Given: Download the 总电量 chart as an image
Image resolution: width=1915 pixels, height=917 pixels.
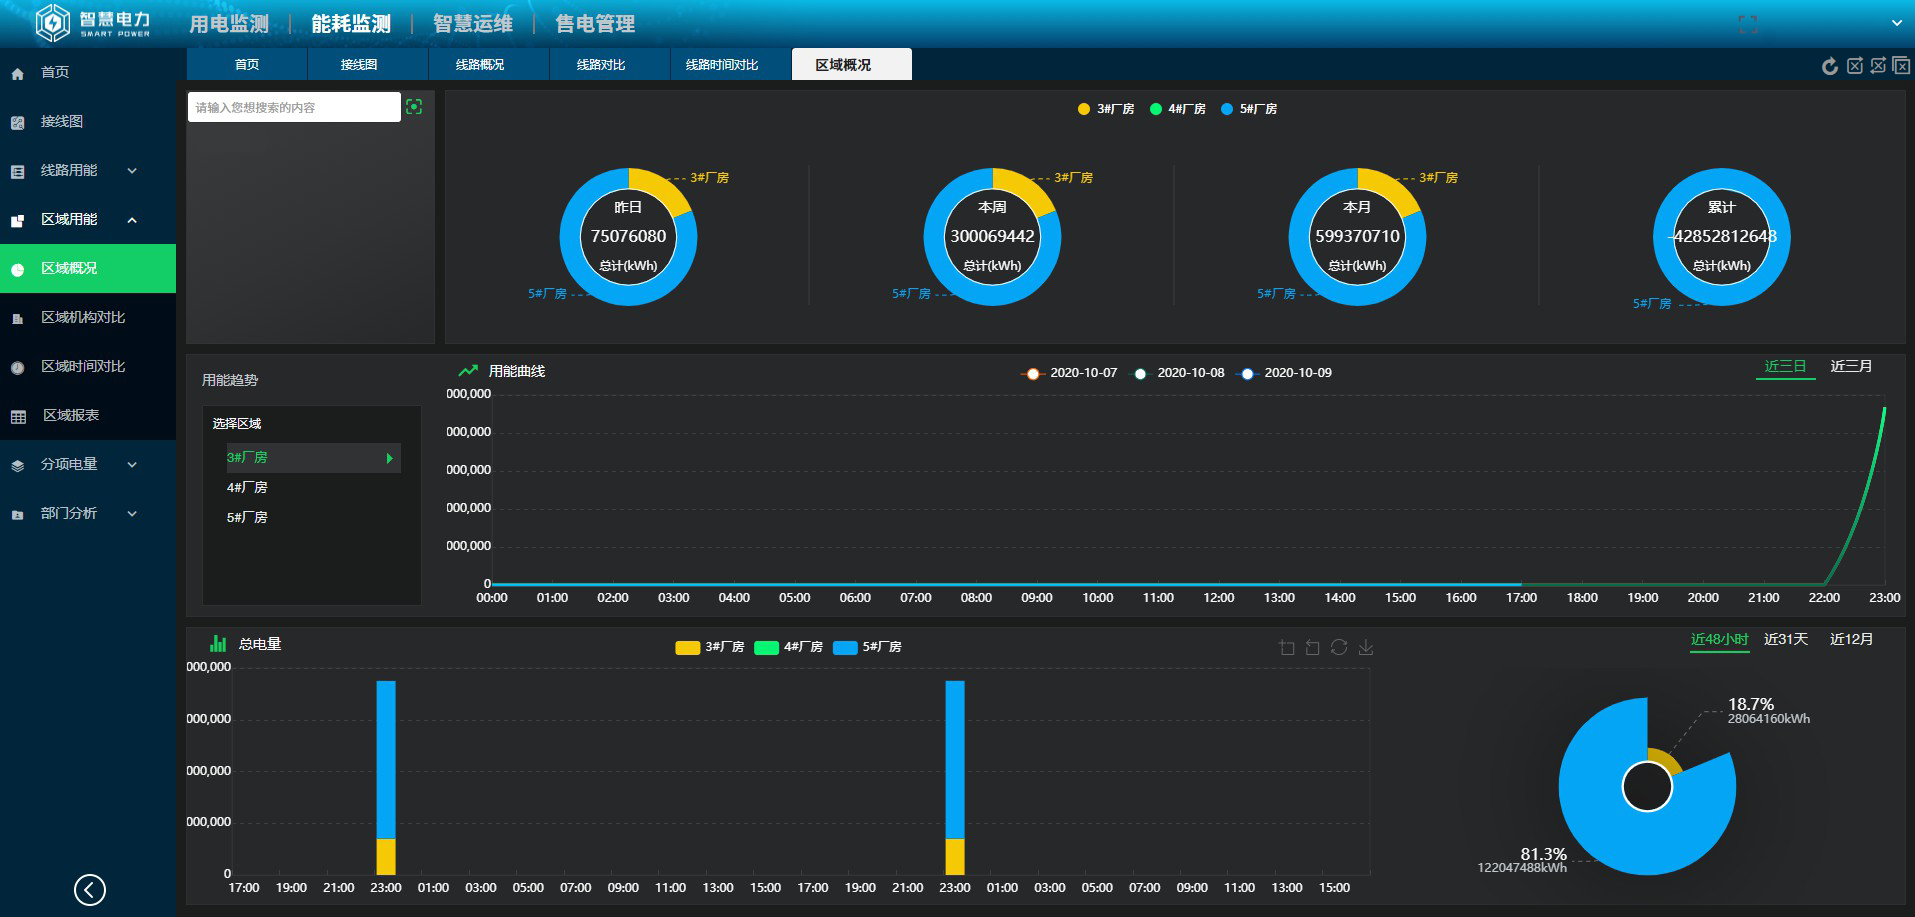Looking at the screenshot, I should pos(1366,648).
